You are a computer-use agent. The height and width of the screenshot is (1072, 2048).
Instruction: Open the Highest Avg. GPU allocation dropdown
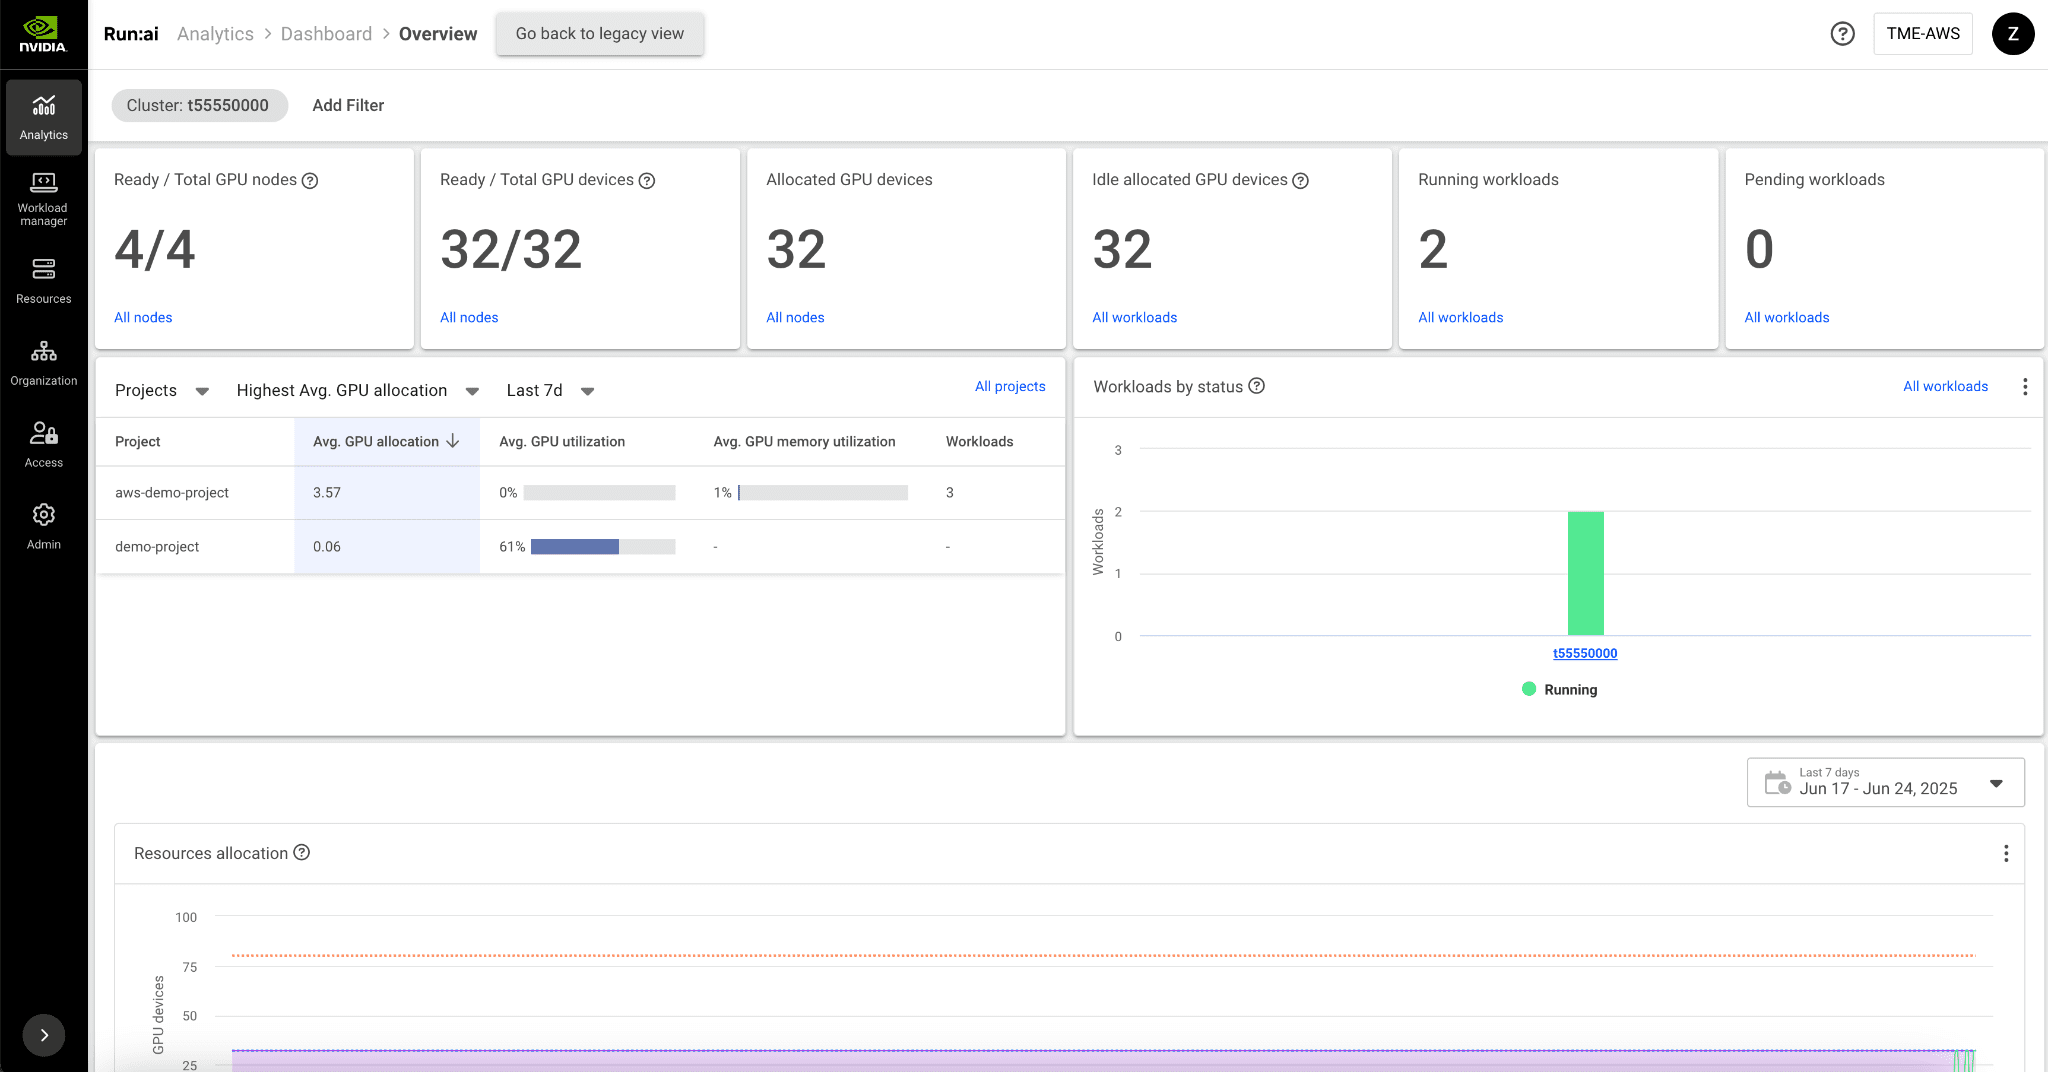[x=357, y=391]
